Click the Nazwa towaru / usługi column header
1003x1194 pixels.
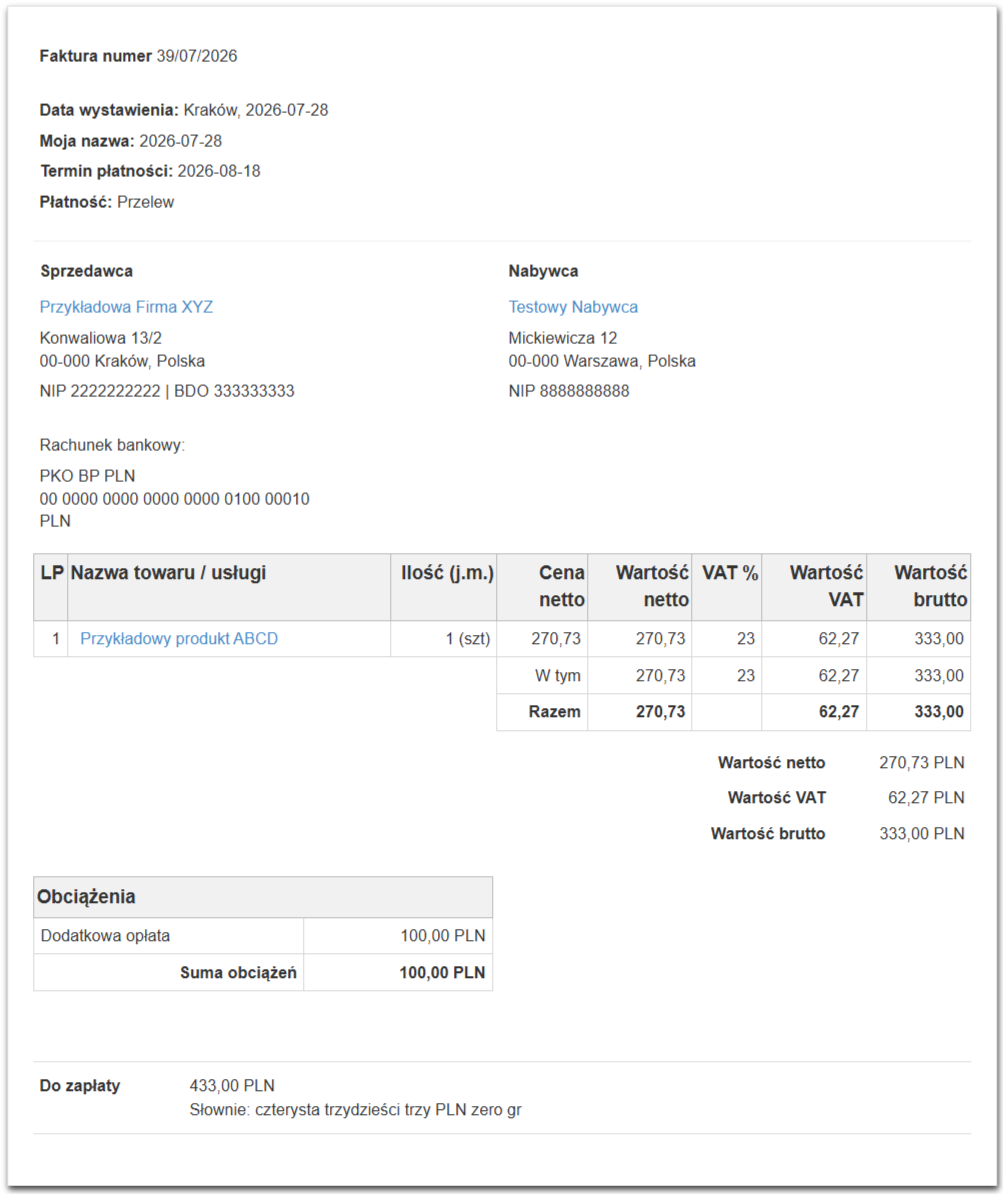pos(229,586)
